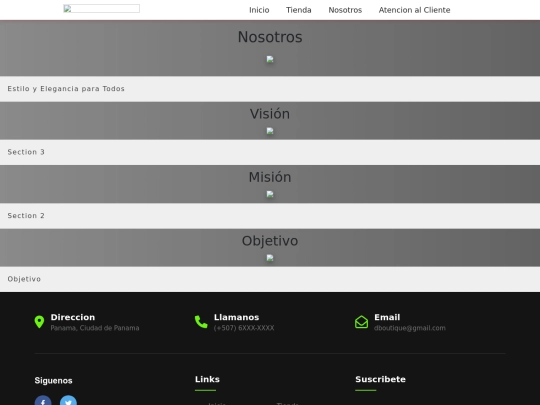Select the Misión section heading
The height and width of the screenshot is (405, 540).
[270, 177]
